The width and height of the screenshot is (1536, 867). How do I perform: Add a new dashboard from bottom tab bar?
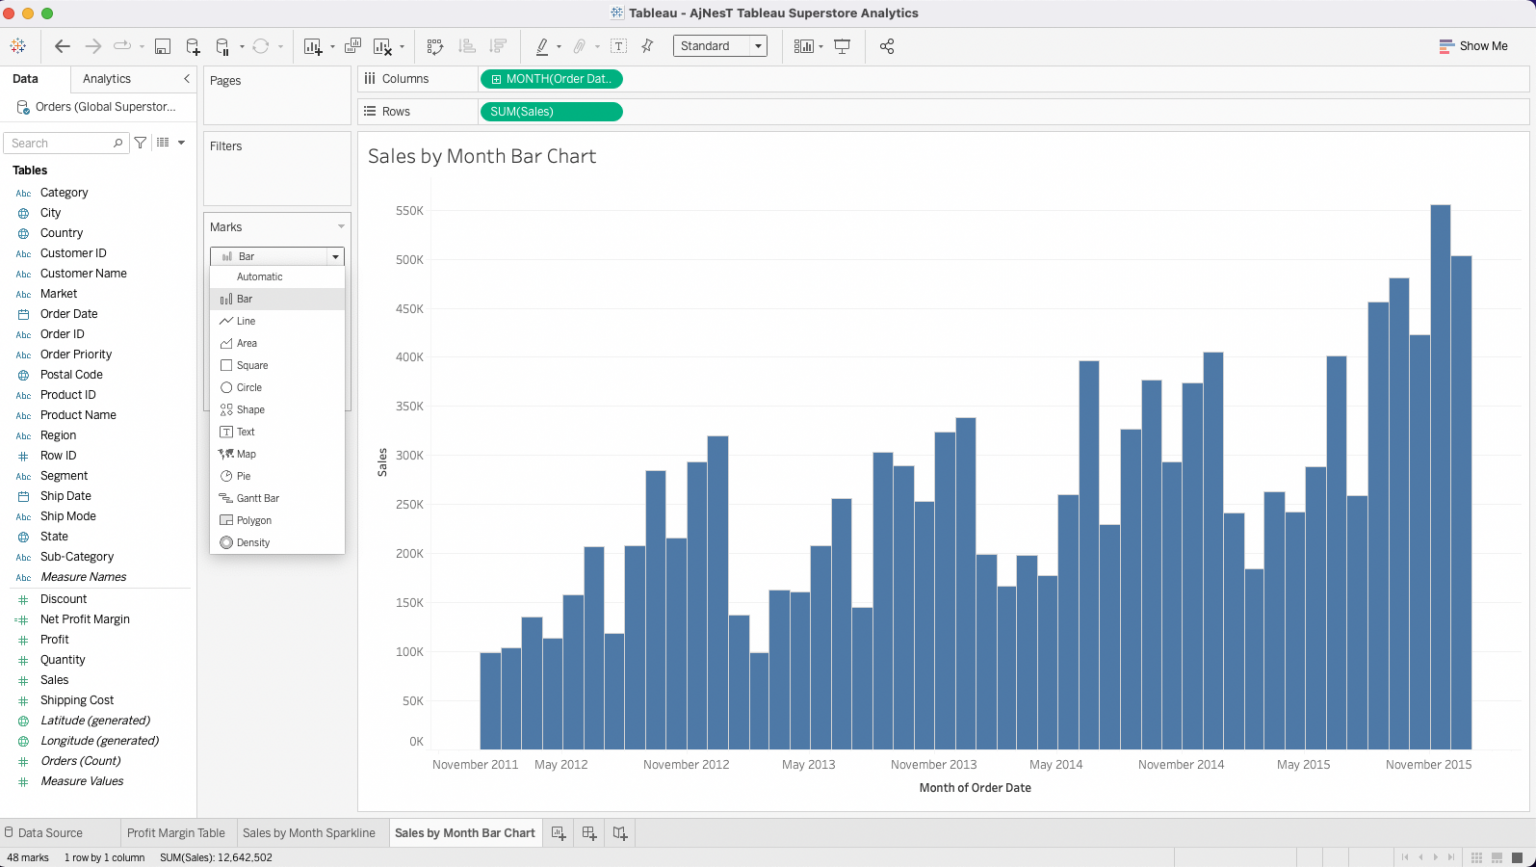(x=589, y=833)
